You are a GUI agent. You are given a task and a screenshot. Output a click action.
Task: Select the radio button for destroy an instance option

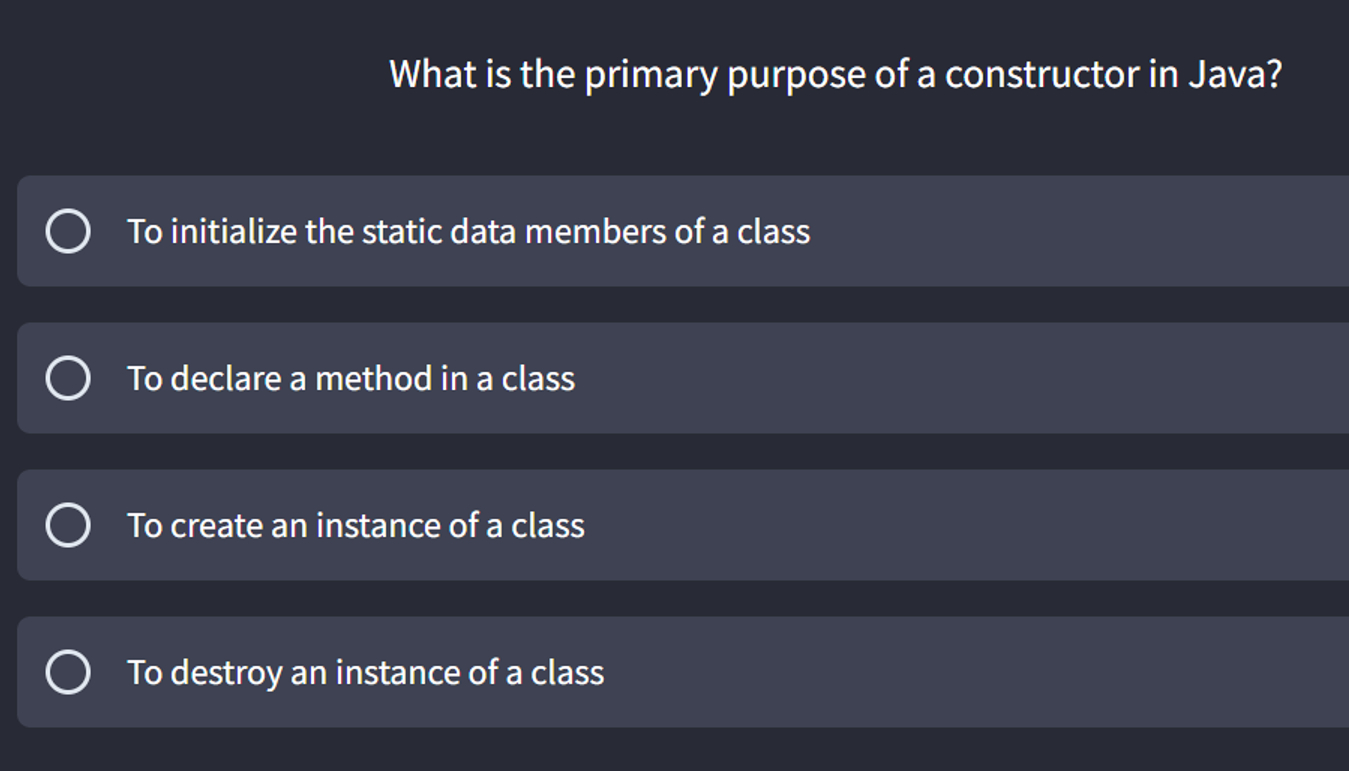click(x=67, y=672)
